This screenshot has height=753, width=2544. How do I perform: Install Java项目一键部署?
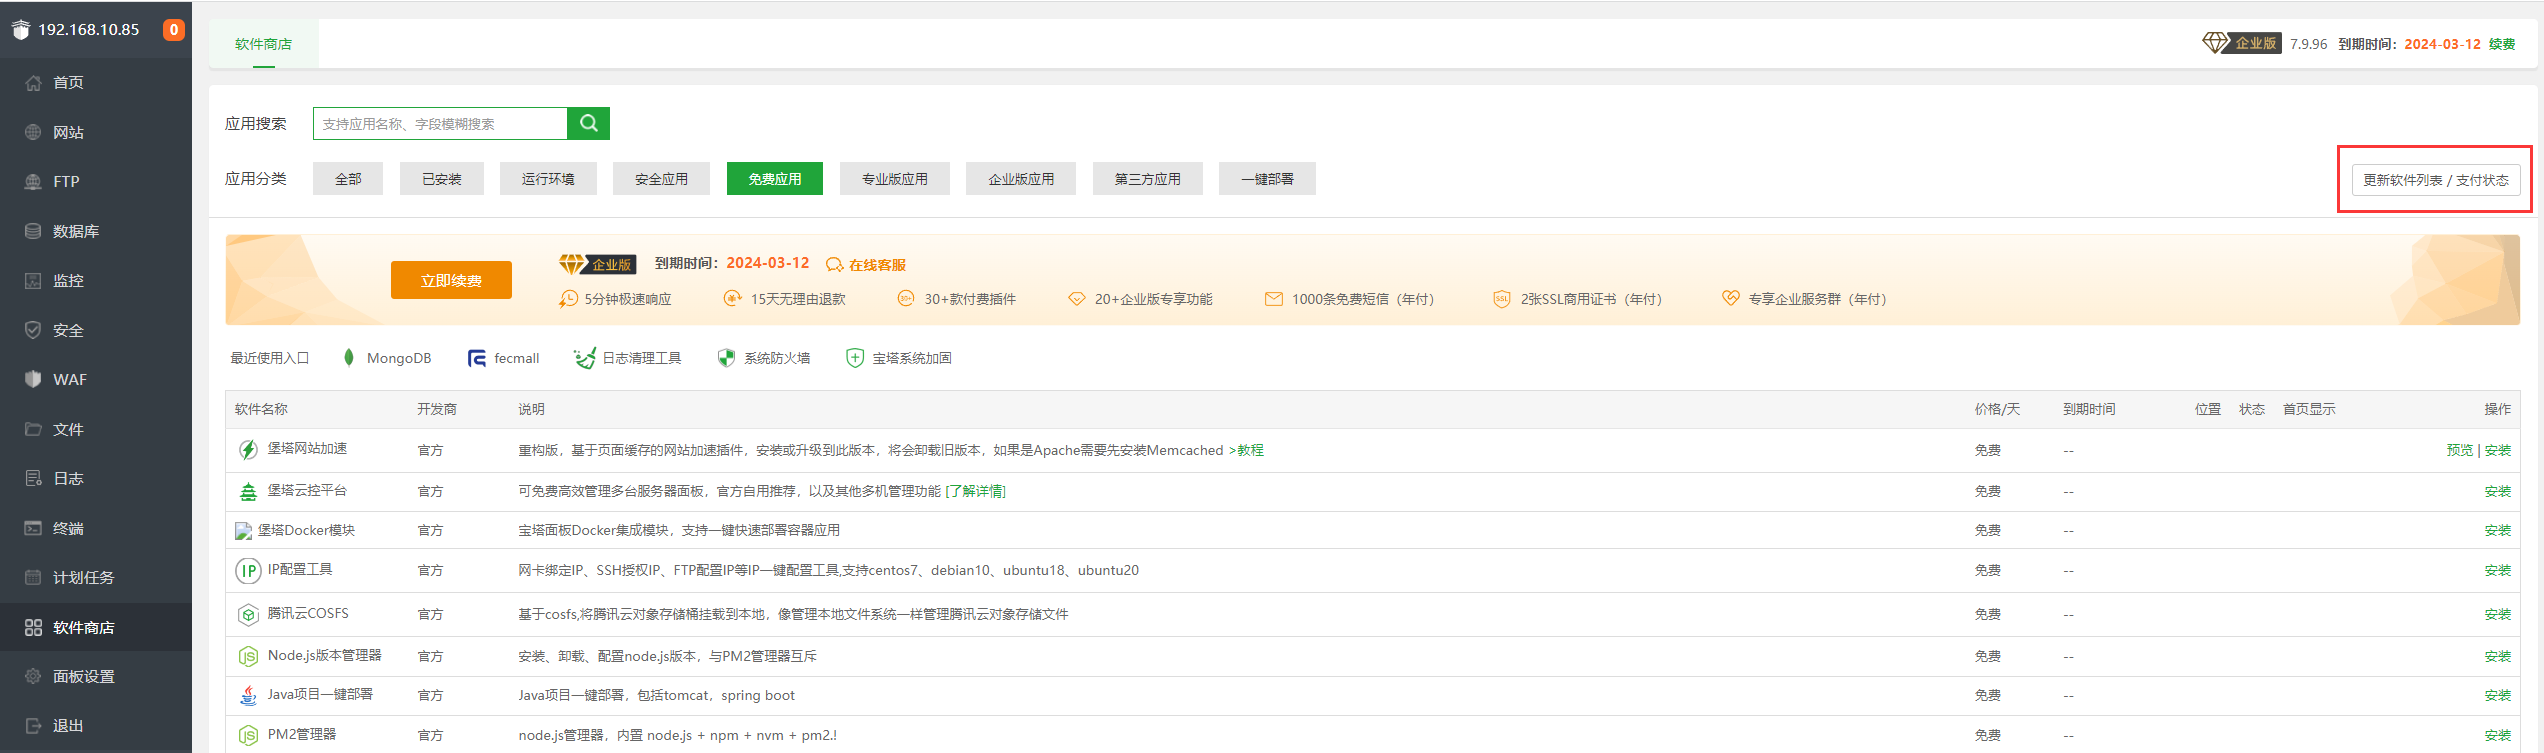click(x=2497, y=695)
